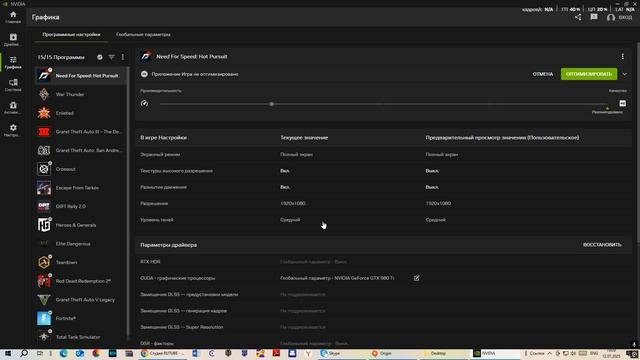
Task: Click the quality icon at slider's right end
Action: (622, 104)
